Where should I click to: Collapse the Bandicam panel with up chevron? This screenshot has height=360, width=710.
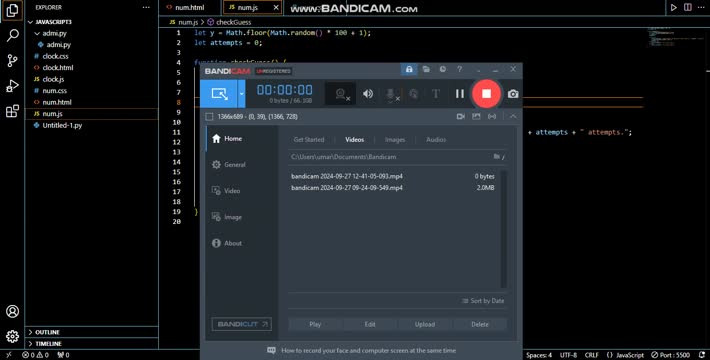513,116
